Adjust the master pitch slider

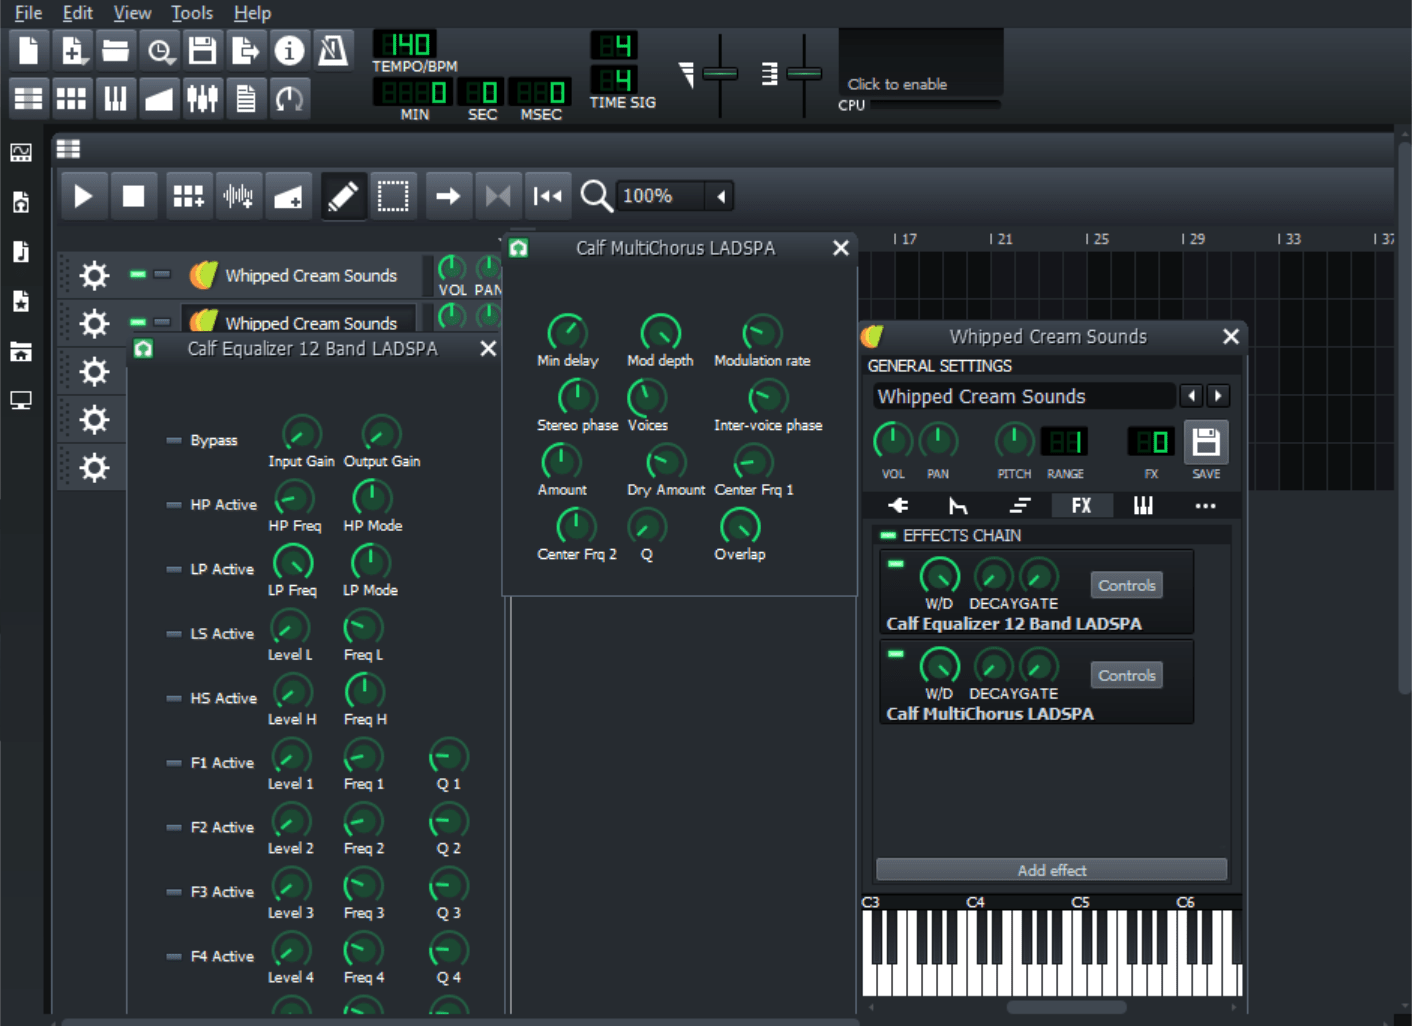(x=804, y=74)
